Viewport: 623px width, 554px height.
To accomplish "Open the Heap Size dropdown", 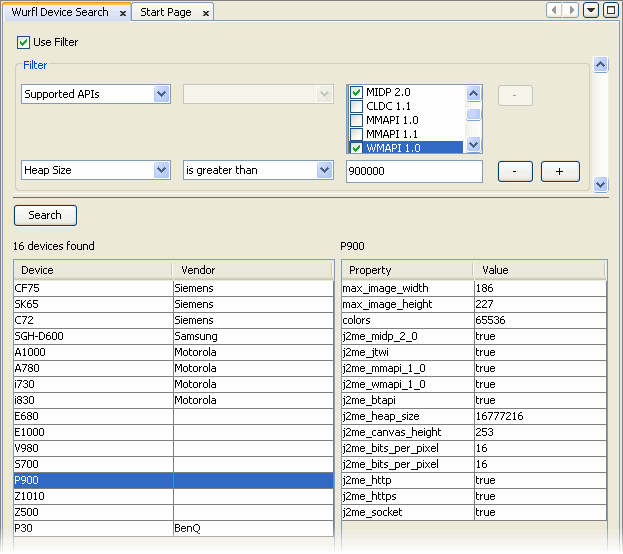I will pos(162,171).
